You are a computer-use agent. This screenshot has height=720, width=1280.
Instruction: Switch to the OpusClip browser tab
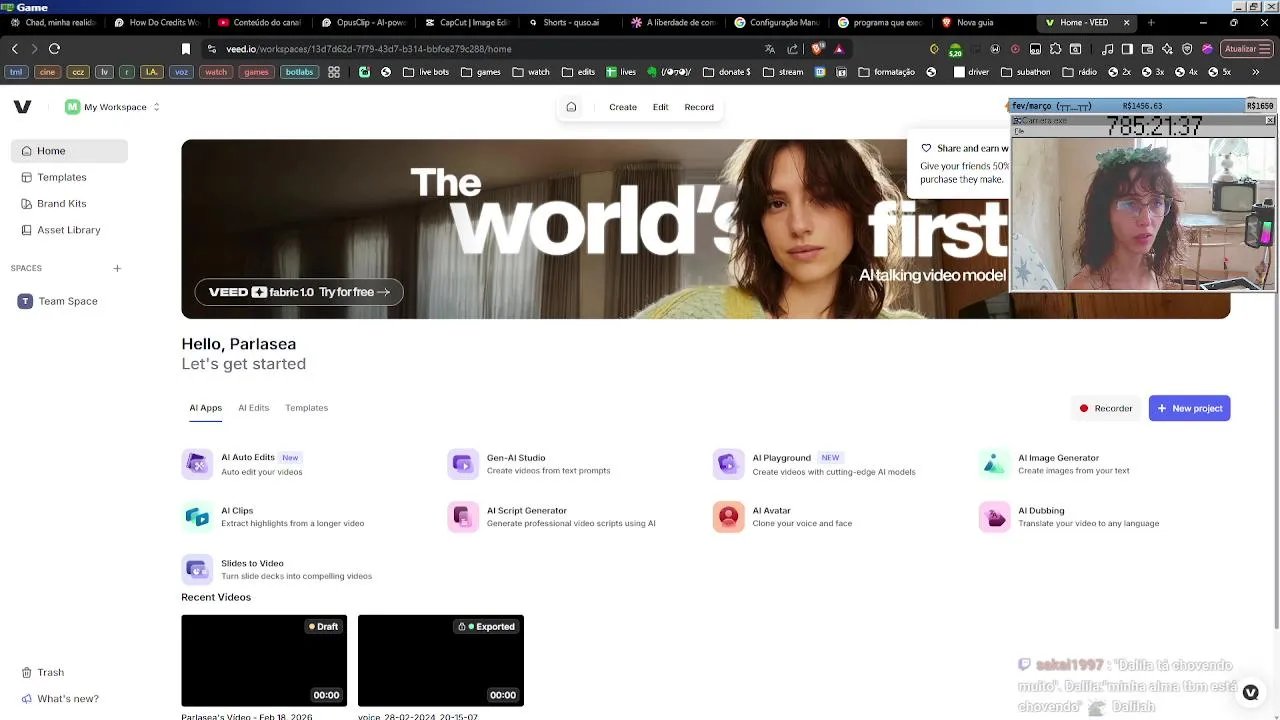364,22
